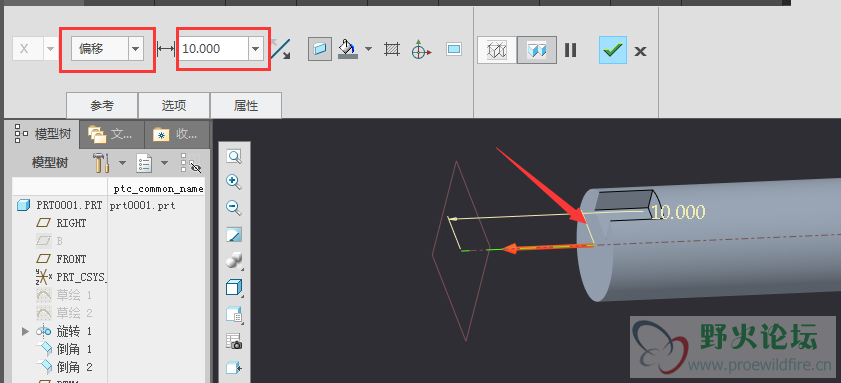Open the 偏移 offset type dropdown
The width and height of the screenshot is (841, 383).
point(135,49)
